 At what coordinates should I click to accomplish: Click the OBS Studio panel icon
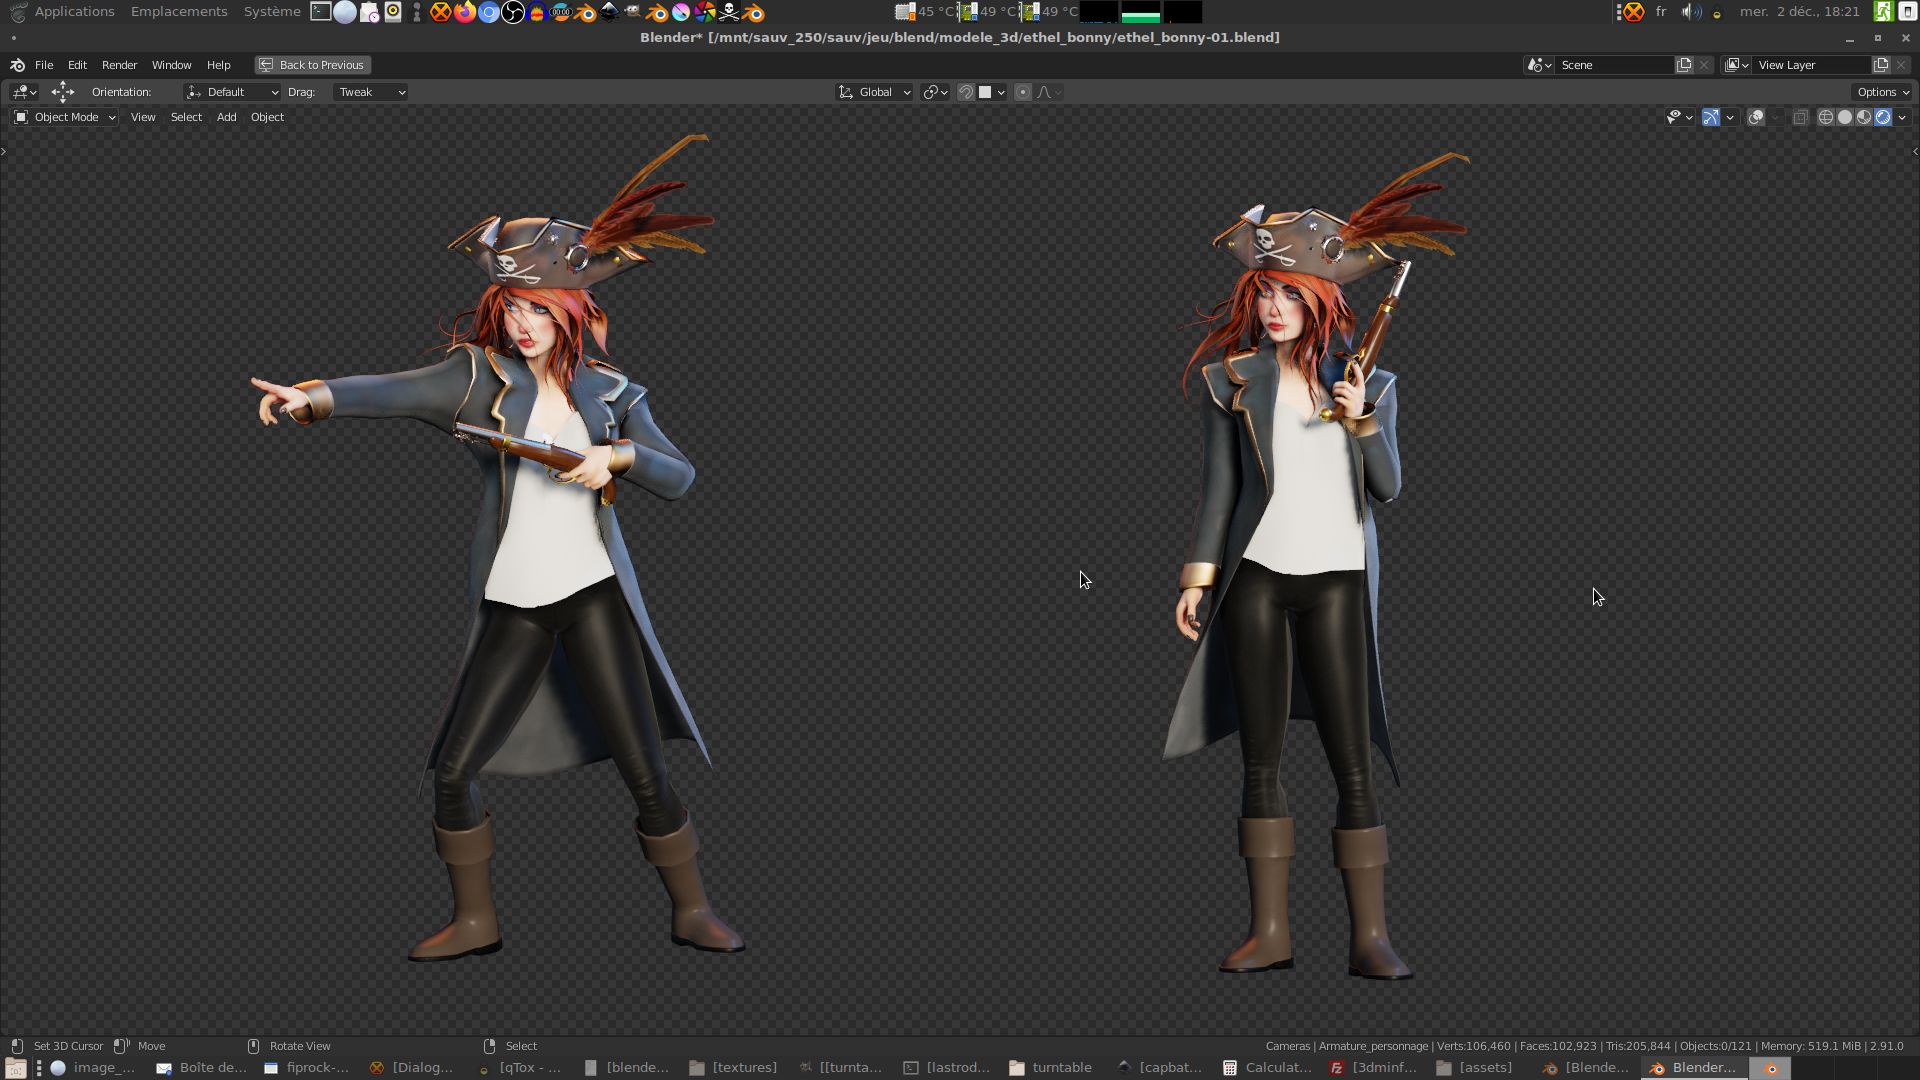point(513,12)
